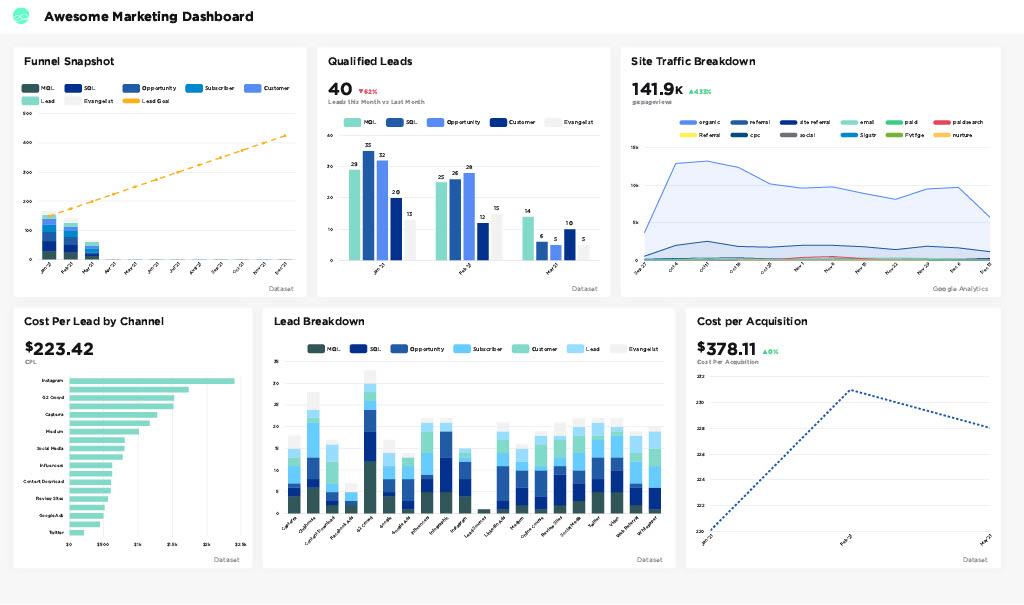
Task: Click the Google Analytics source link
Action: click(963, 288)
